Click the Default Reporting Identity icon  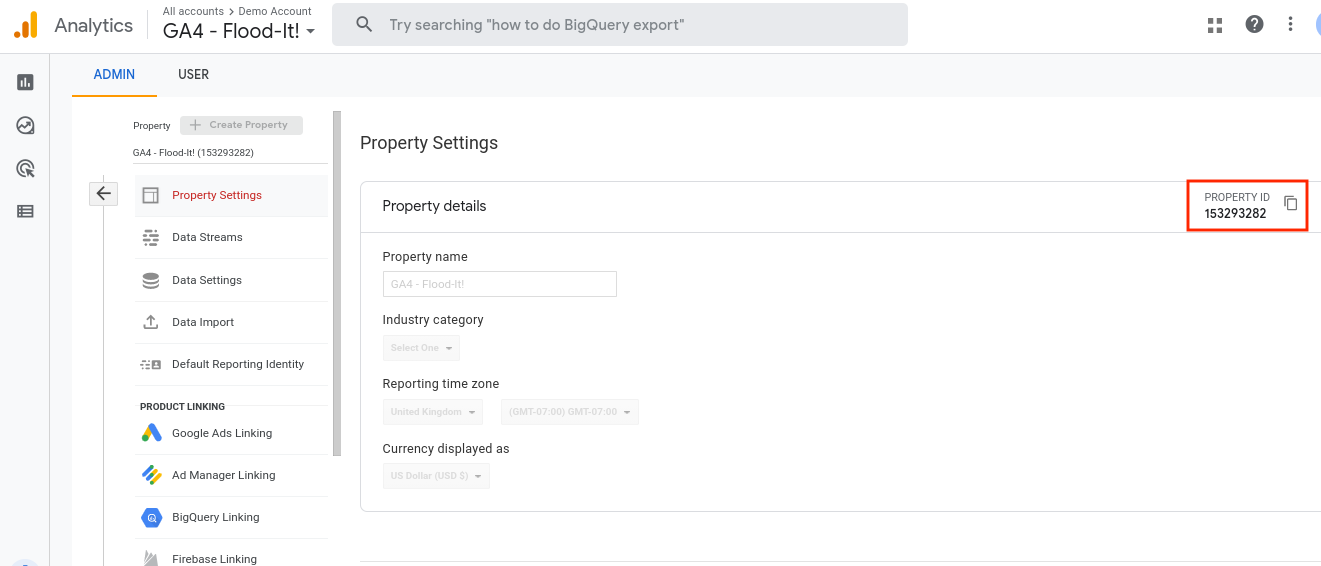(151, 365)
